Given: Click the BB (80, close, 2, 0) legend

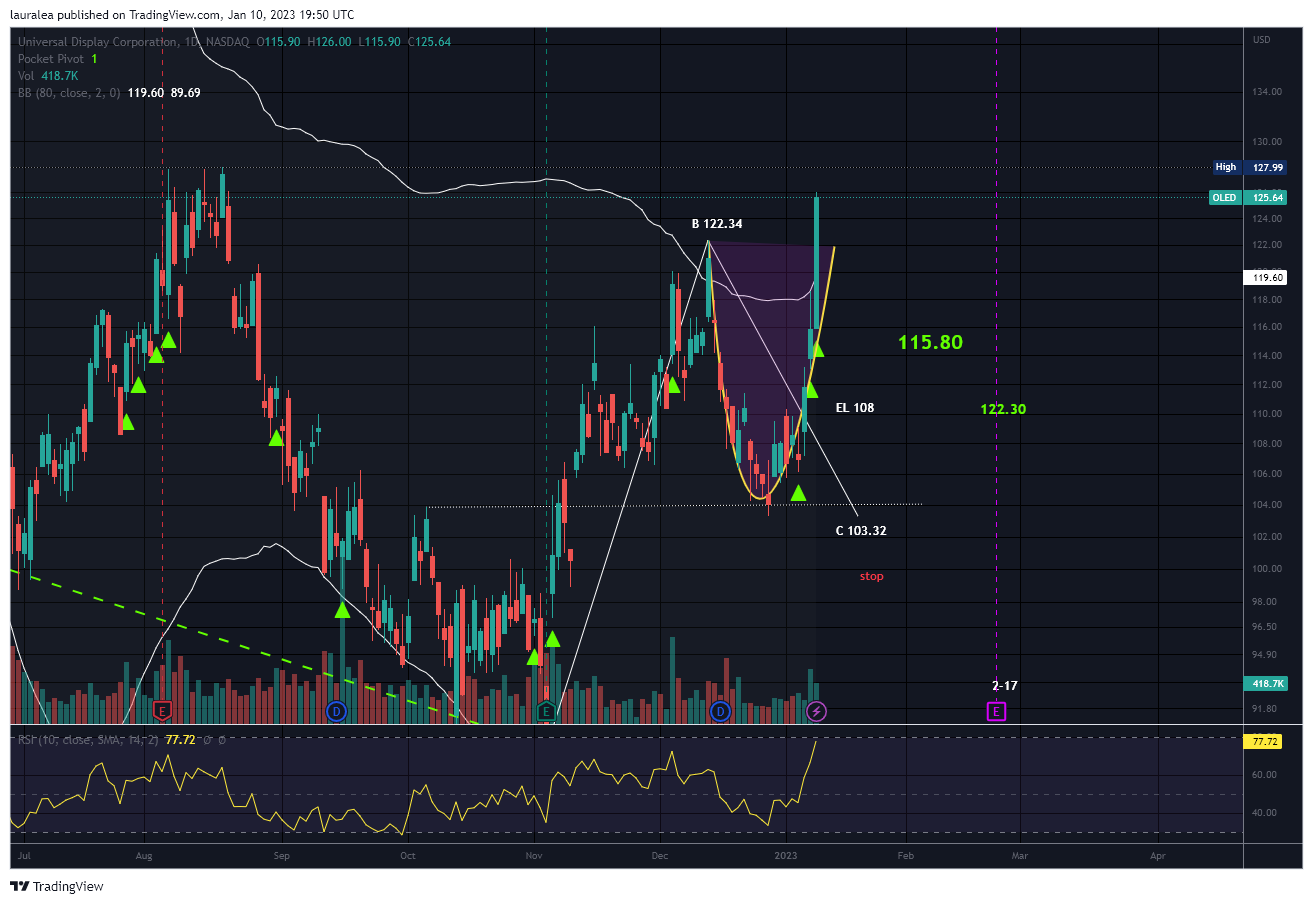Looking at the screenshot, I should [x=69, y=92].
